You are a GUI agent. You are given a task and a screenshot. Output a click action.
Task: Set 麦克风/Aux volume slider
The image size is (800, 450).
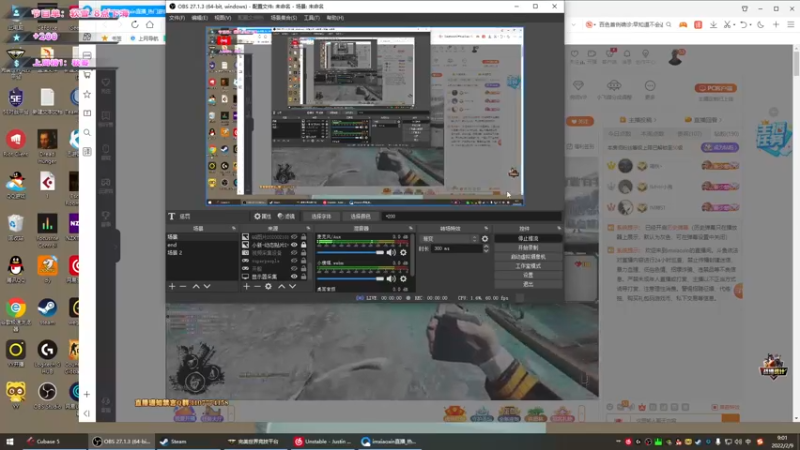(350, 253)
